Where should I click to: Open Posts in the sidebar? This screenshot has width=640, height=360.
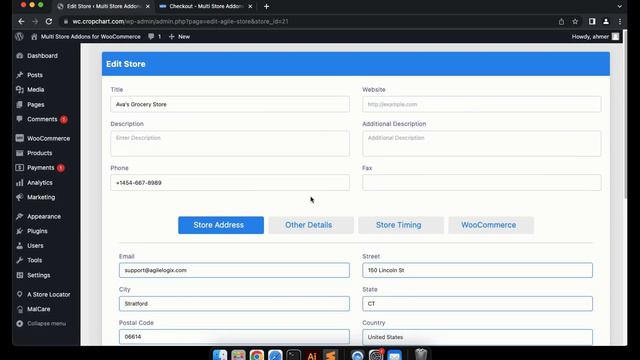click(x=35, y=75)
